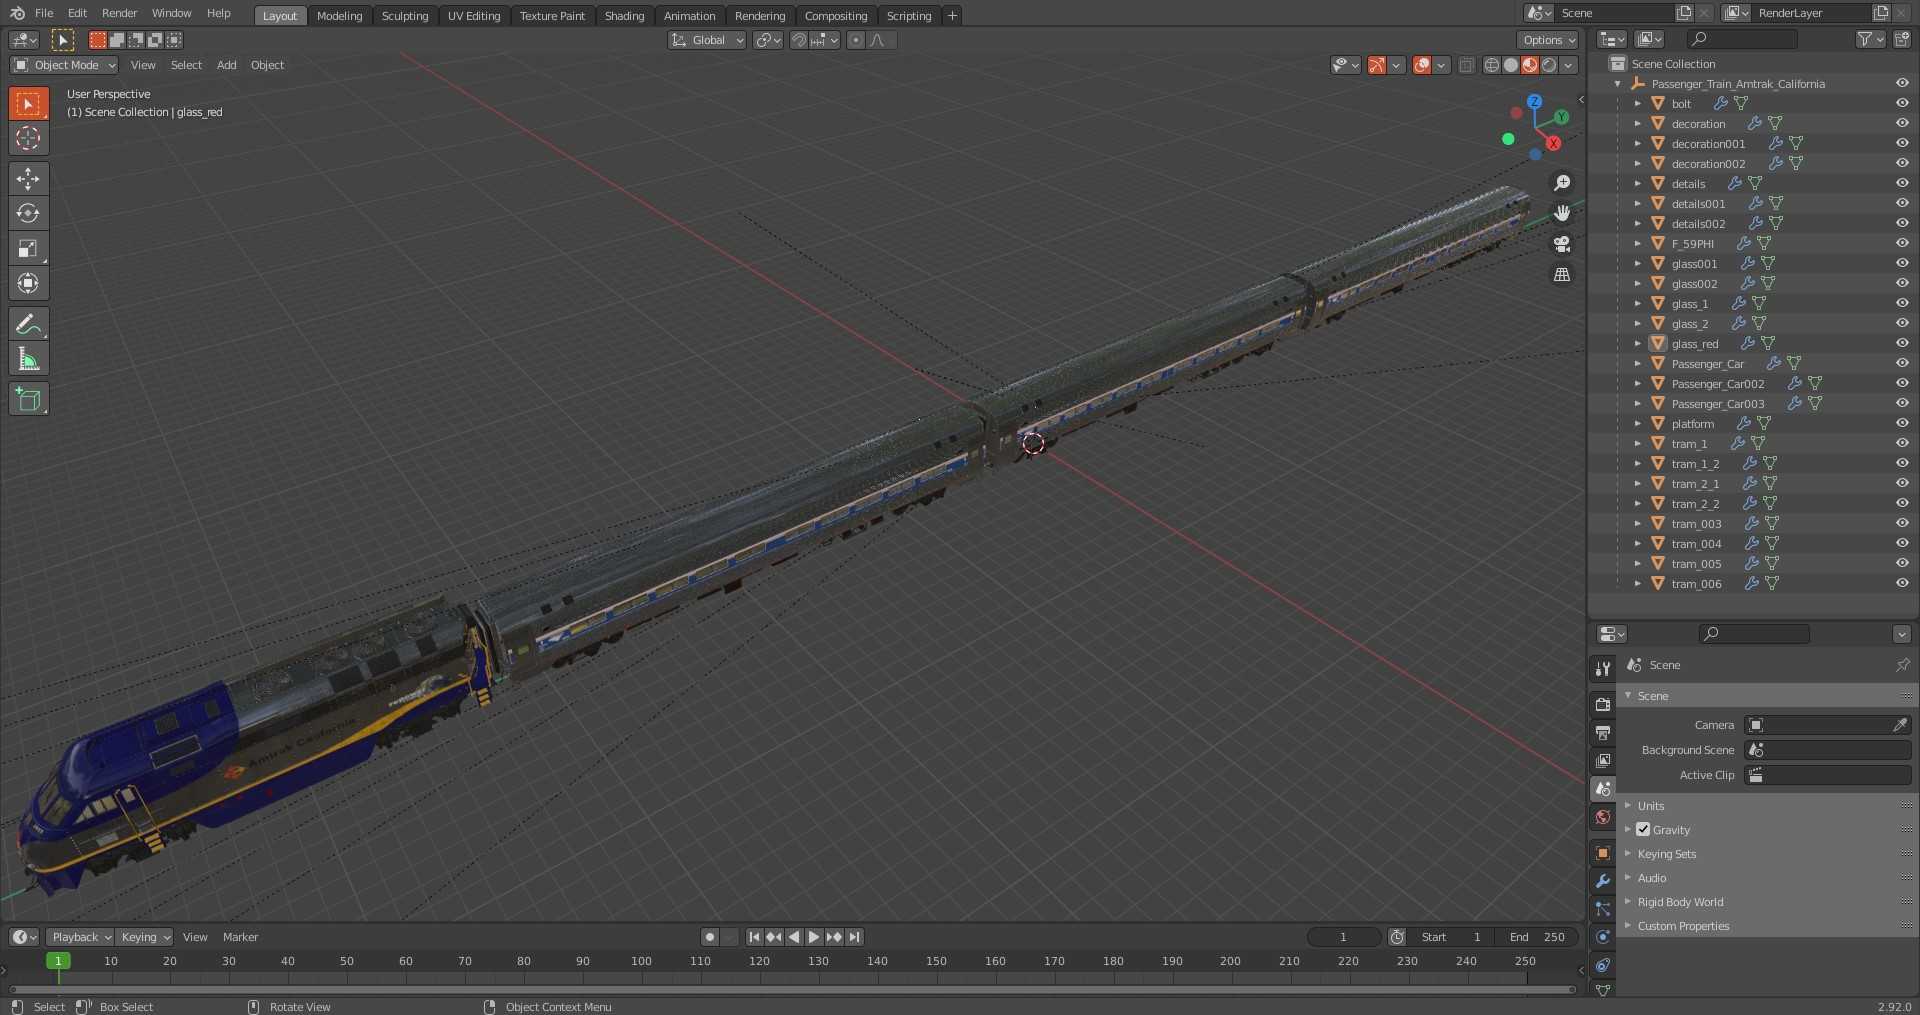Click the Zoom view magnifier icon
Screen dimensions: 1920x1015
(1562, 183)
